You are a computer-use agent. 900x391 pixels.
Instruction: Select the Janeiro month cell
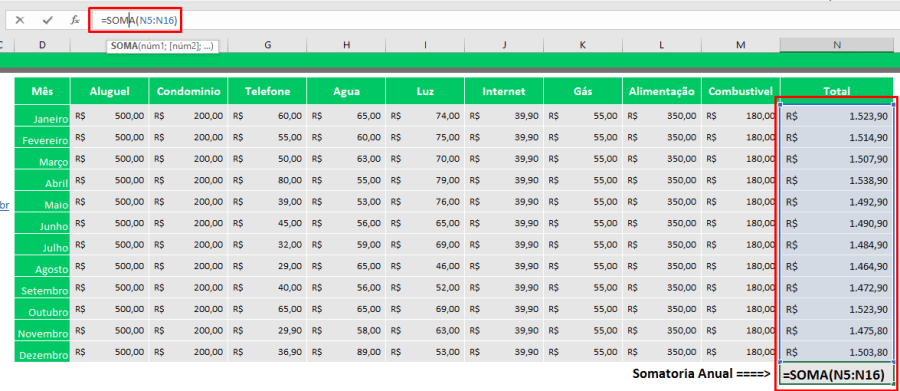[x=42, y=115]
